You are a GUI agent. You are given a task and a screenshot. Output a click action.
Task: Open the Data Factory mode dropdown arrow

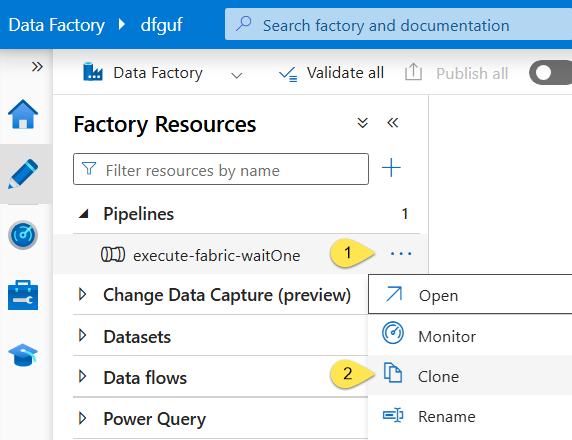(x=237, y=76)
